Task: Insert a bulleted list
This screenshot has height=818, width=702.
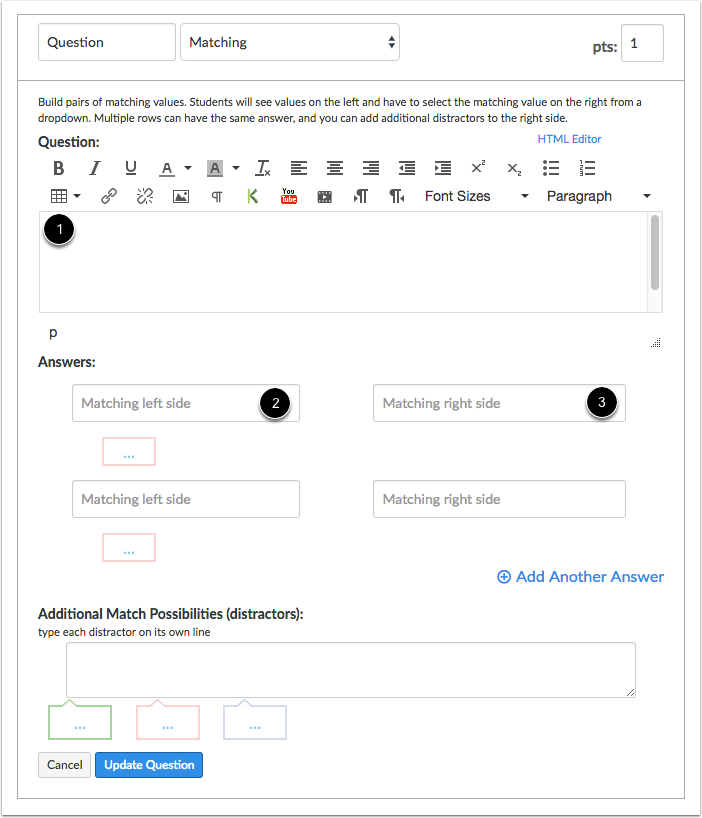Action: pos(551,168)
